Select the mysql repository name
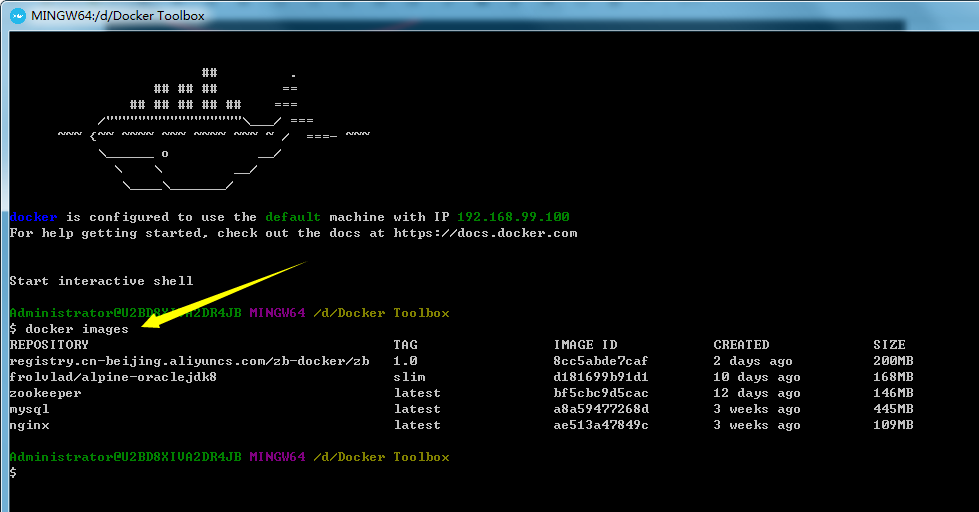Image resolution: width=979 pixels, height=512 pixels. point(29,410)
